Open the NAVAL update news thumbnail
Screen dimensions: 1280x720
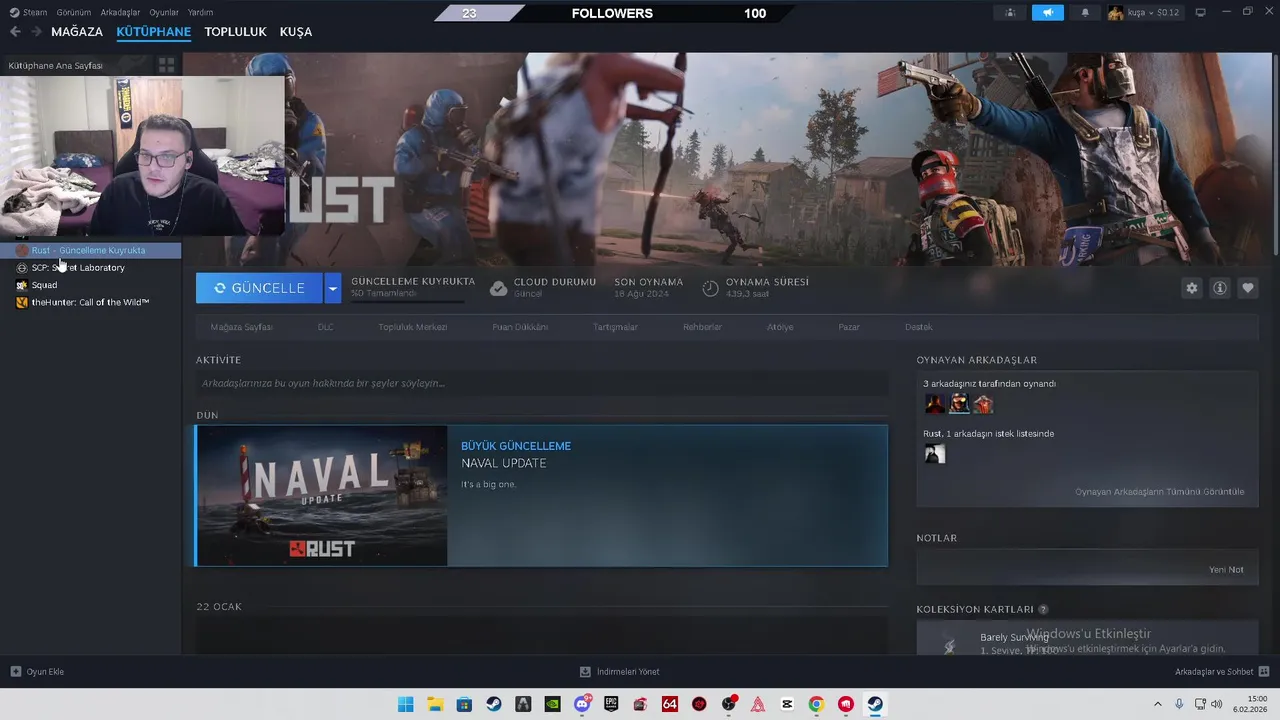(322, 496)
